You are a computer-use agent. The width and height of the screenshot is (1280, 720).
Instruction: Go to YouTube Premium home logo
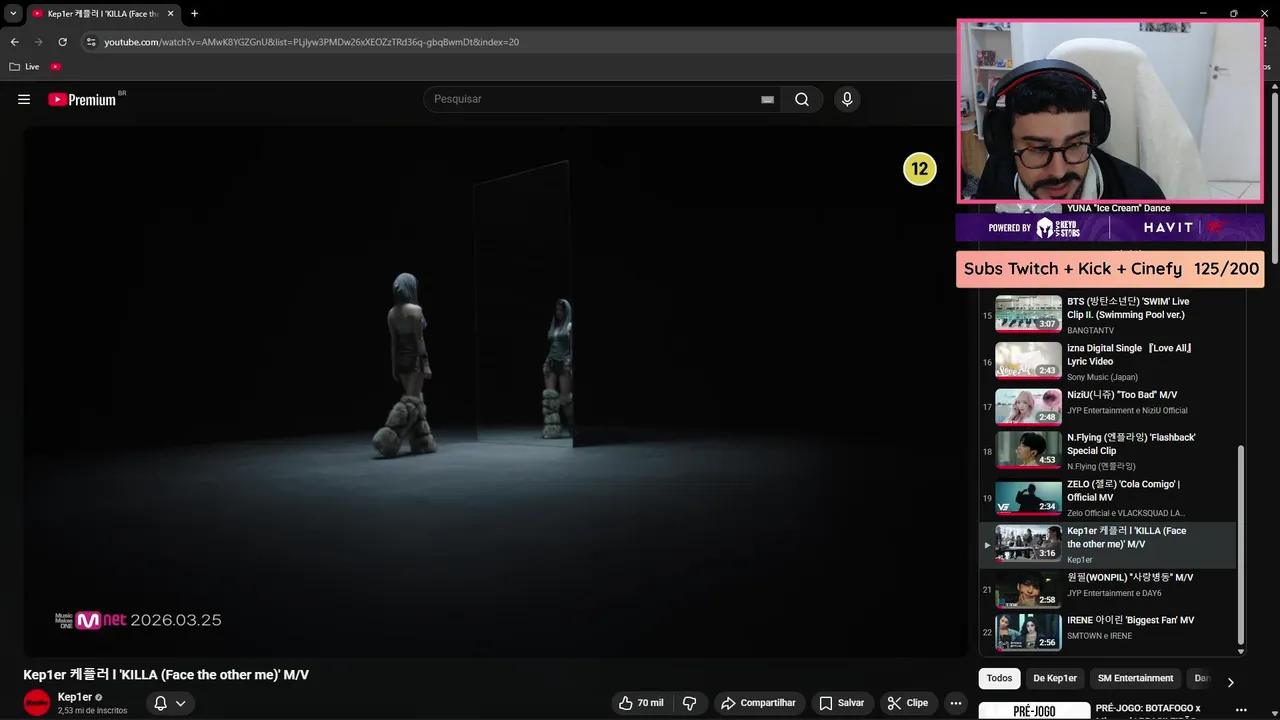[82, 99]
